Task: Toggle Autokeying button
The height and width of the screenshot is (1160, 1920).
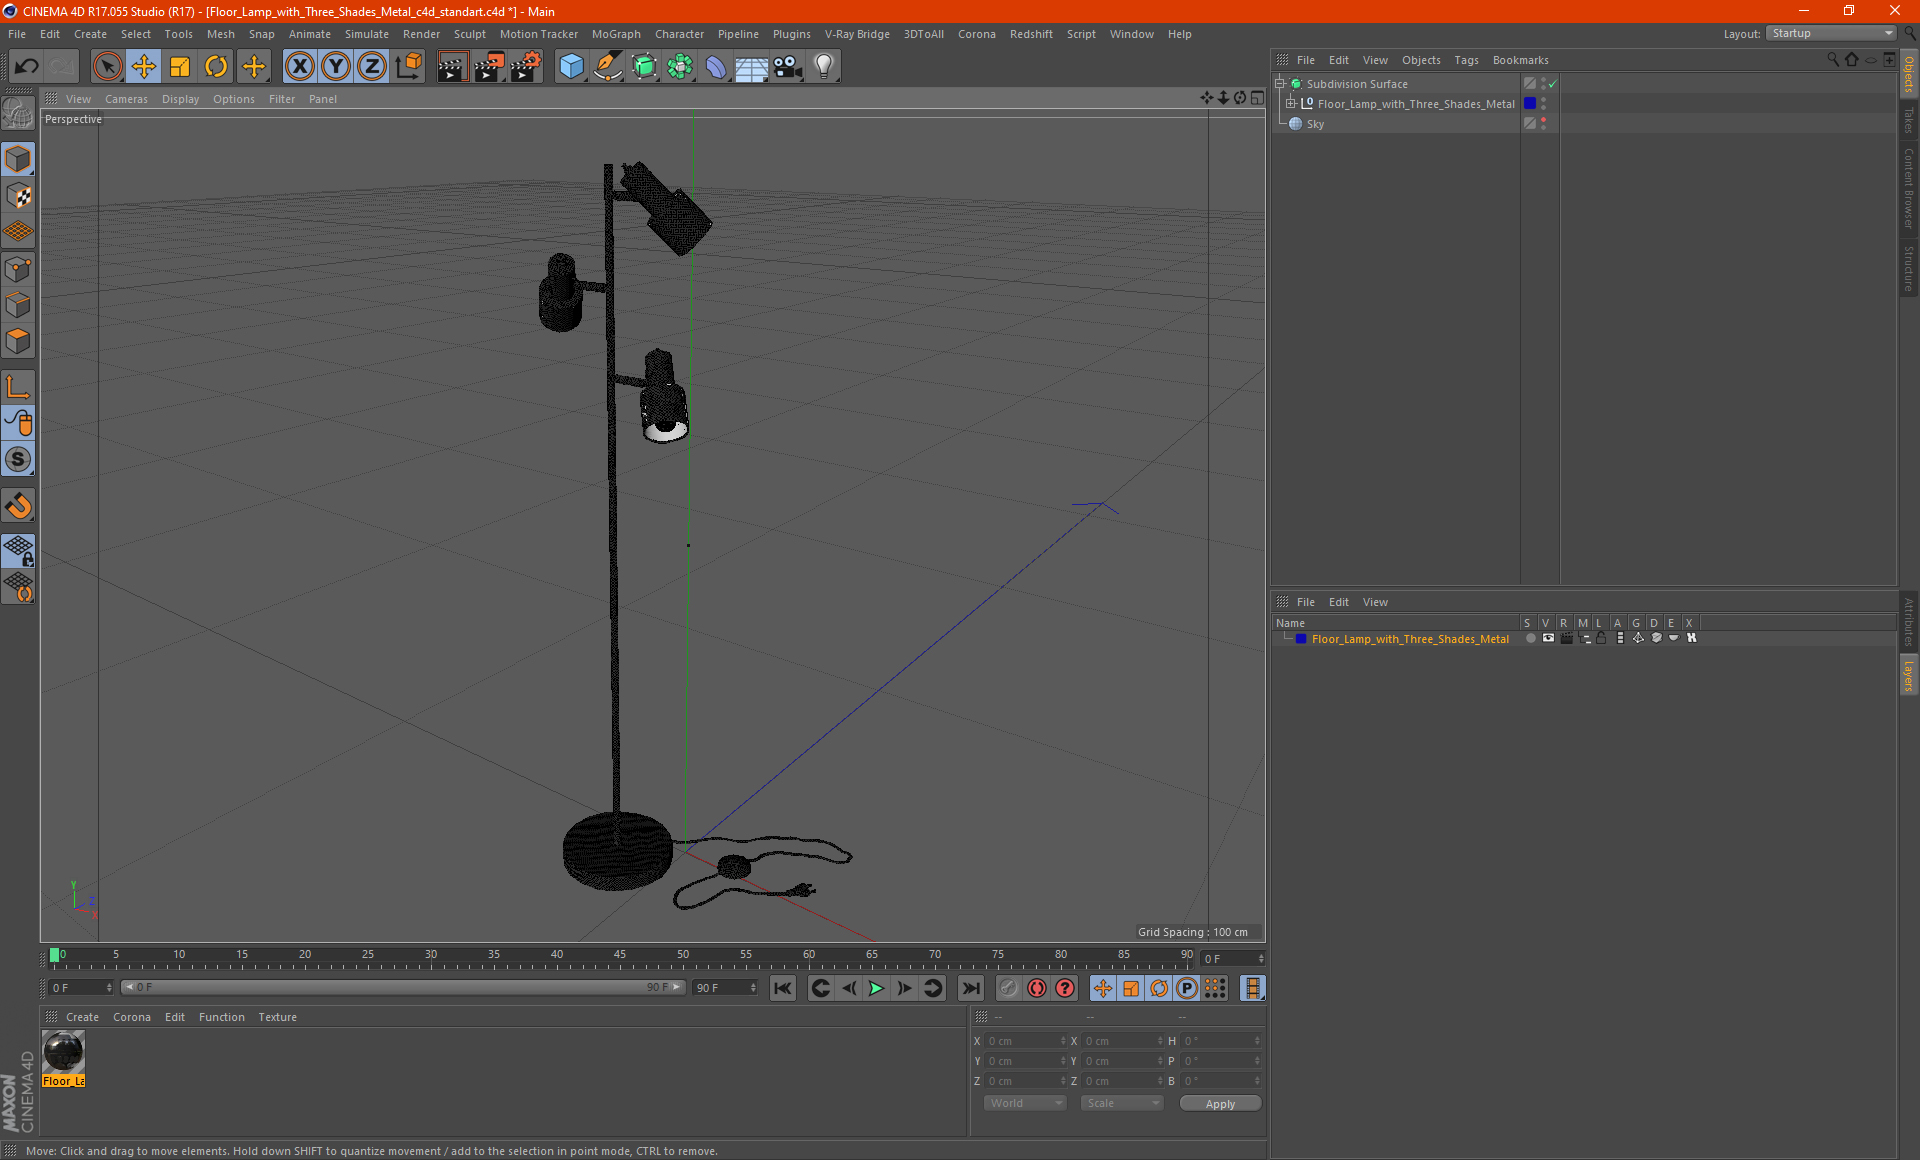Action: tap(1037, 988)
